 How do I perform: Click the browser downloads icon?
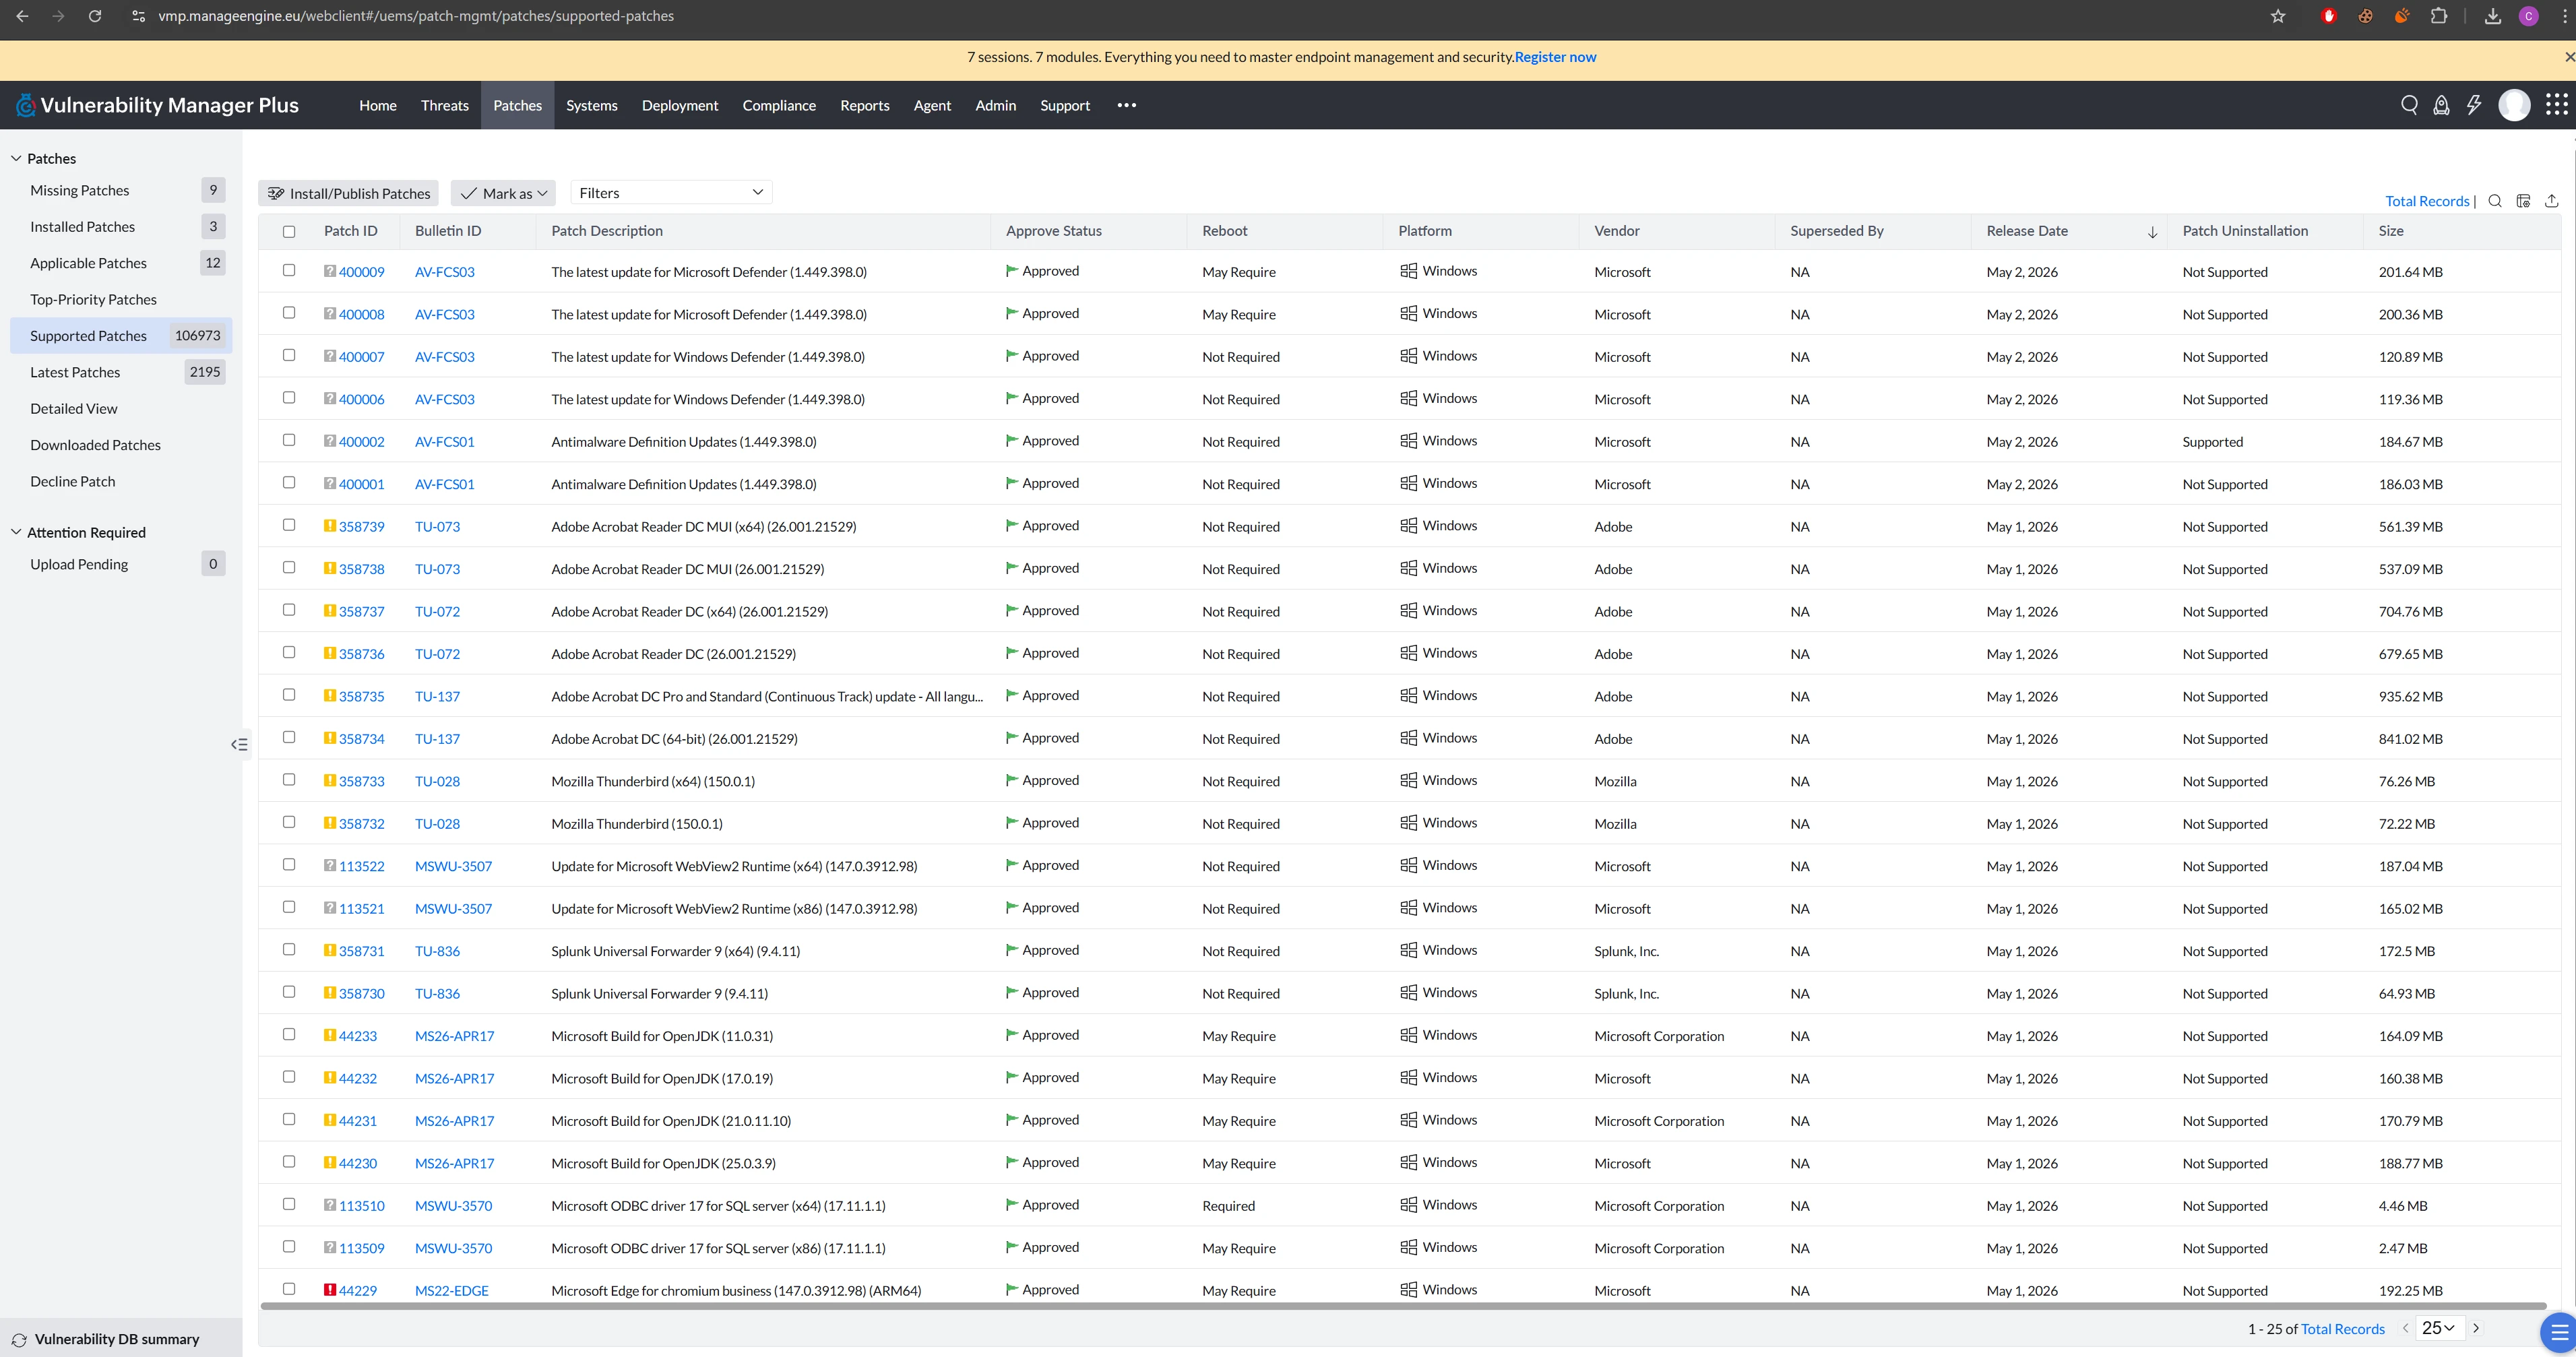[x=2493, y=16]
